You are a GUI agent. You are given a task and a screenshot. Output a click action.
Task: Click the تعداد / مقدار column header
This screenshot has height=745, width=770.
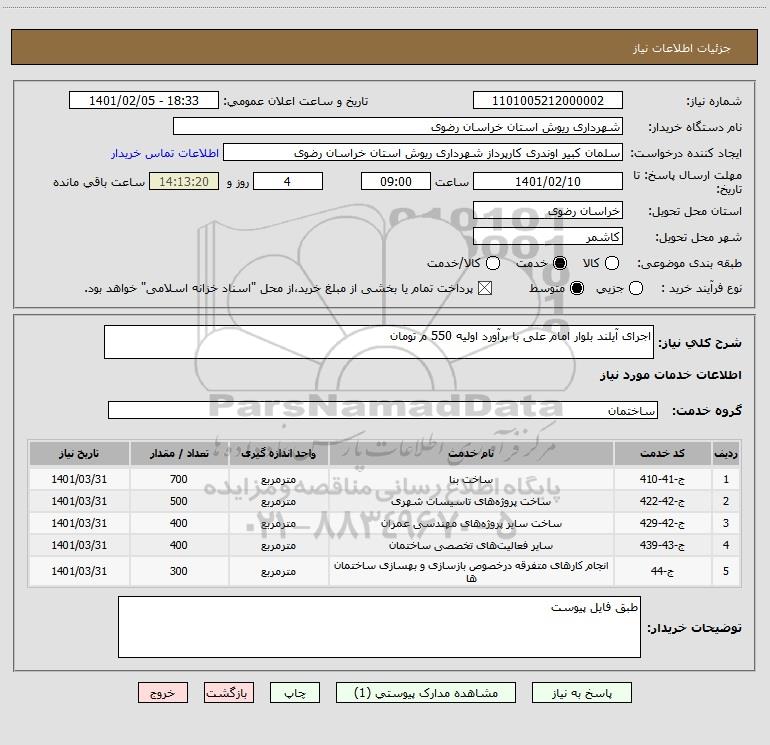click(179, 453)
